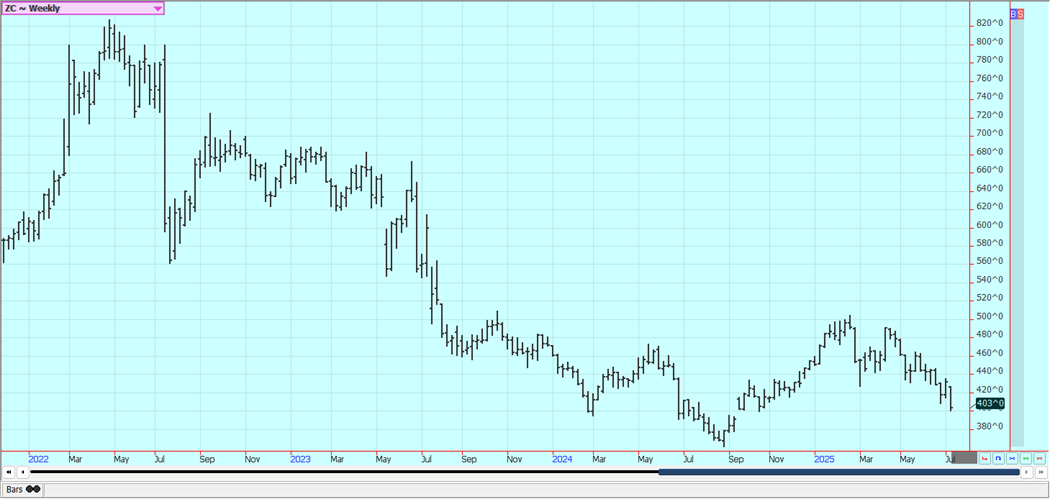Click the 2024 year label on the date axis
Viewport: 1050px width, 499px height.
point(562,459)
